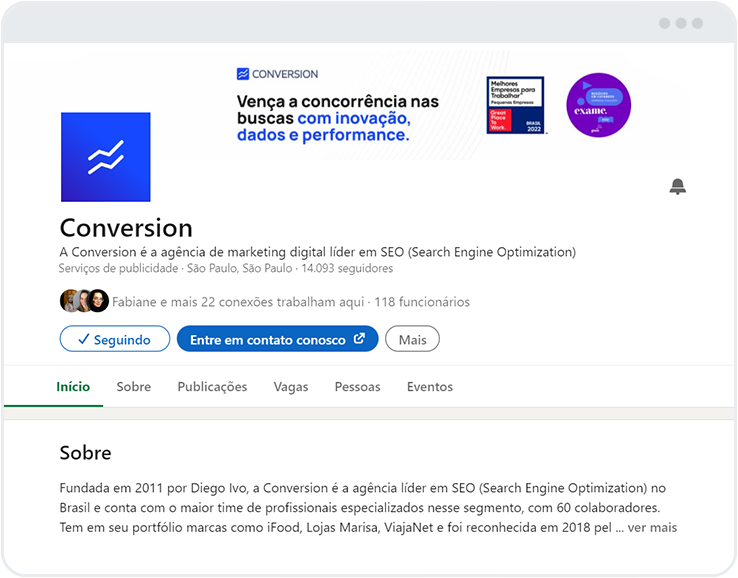Go to the Vagas tab
This screenshot has width=738, height=578.
click(x=291, y=387)
